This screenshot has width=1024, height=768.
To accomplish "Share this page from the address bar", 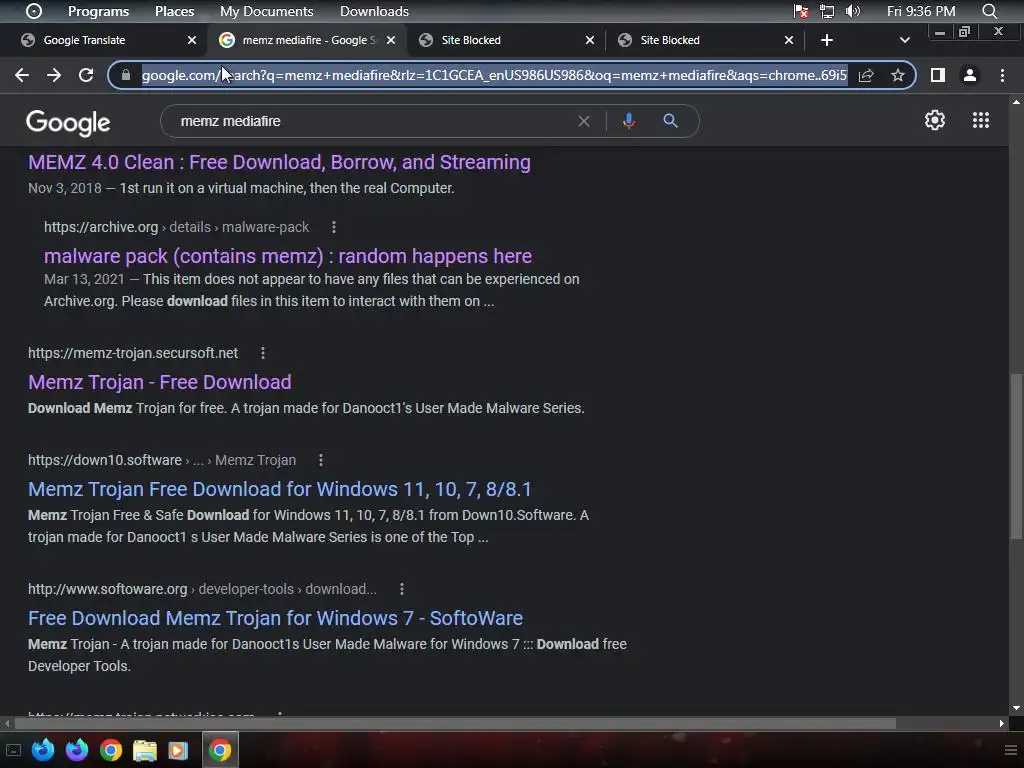I will 866,75.
